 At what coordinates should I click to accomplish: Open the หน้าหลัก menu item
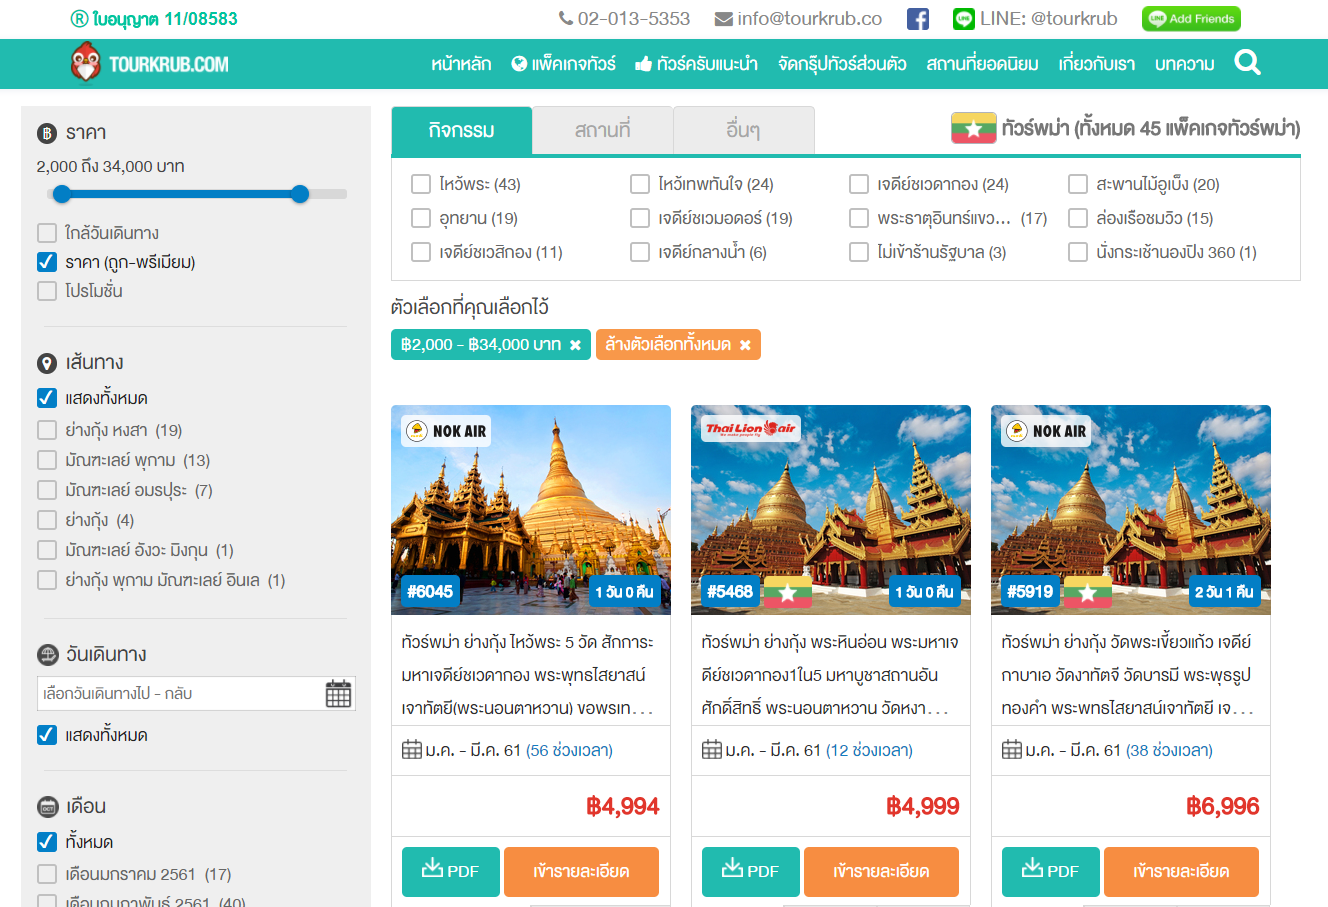tap(461, 64)
